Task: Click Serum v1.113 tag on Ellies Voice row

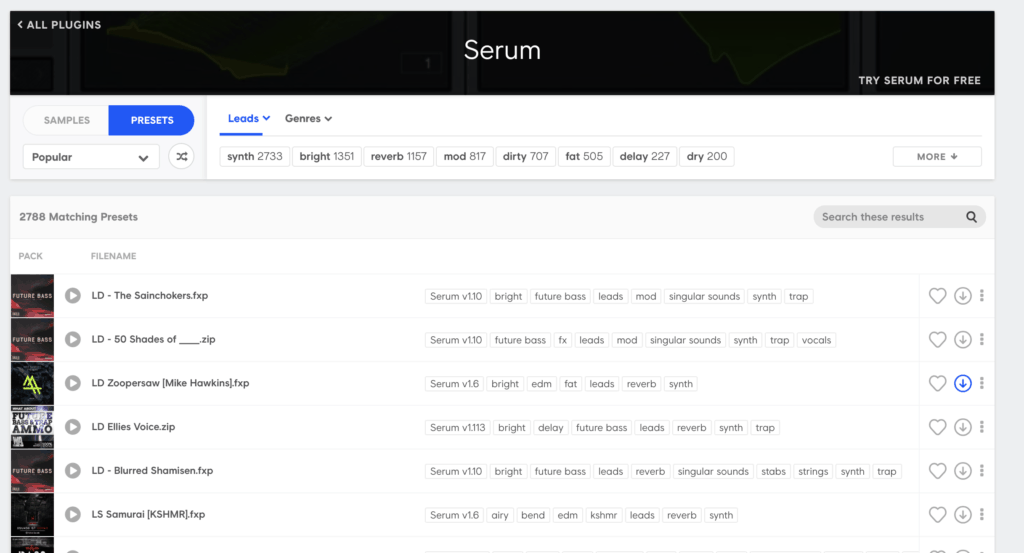Action: pyautogui.click(x=457, y=428)
